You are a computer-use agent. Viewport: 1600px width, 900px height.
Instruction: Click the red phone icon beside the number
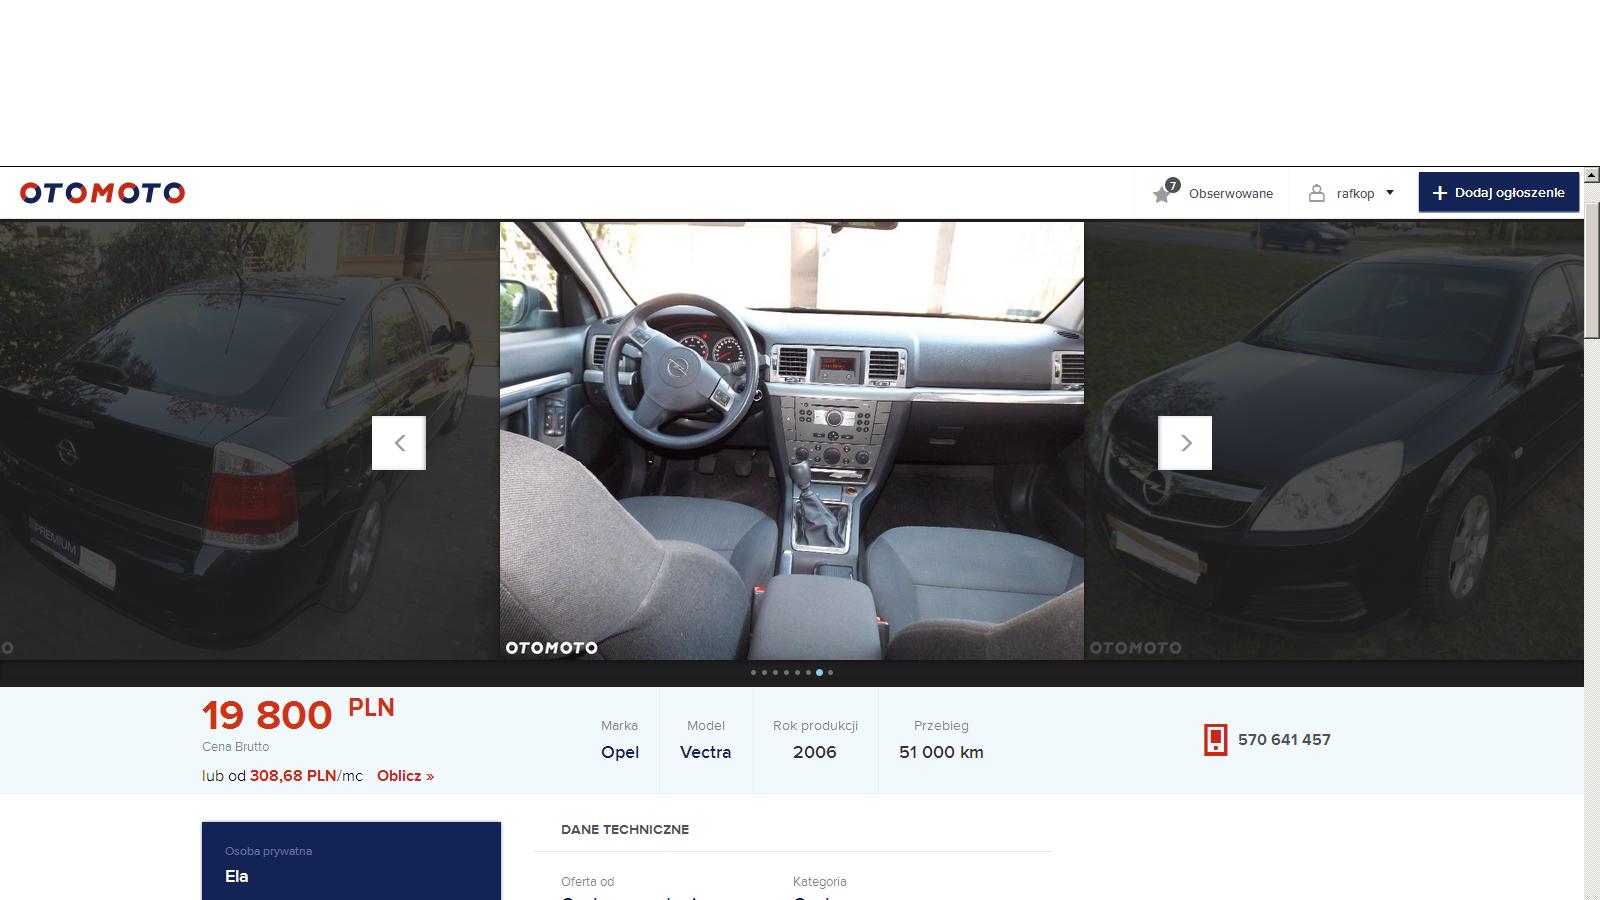(1215, 740)
